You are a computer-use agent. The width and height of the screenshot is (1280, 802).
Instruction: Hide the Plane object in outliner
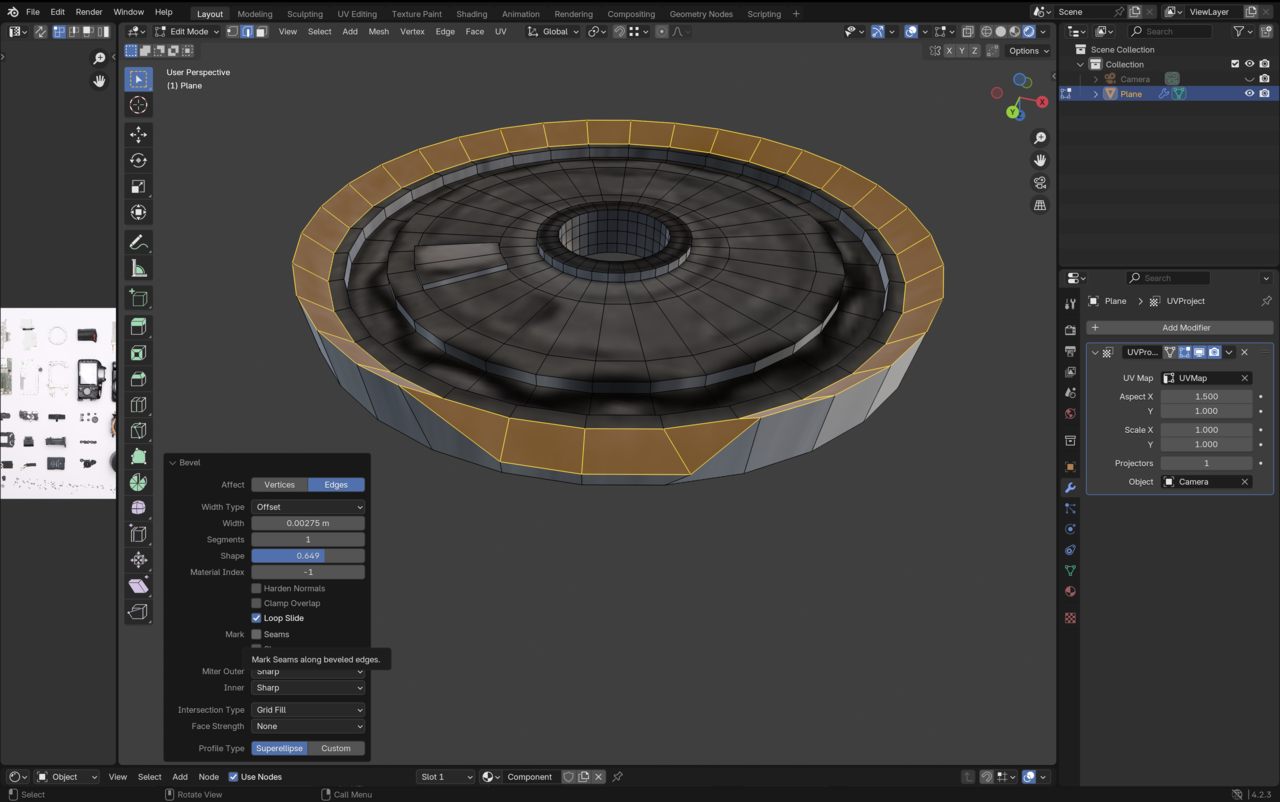[x=1249, y=94]
